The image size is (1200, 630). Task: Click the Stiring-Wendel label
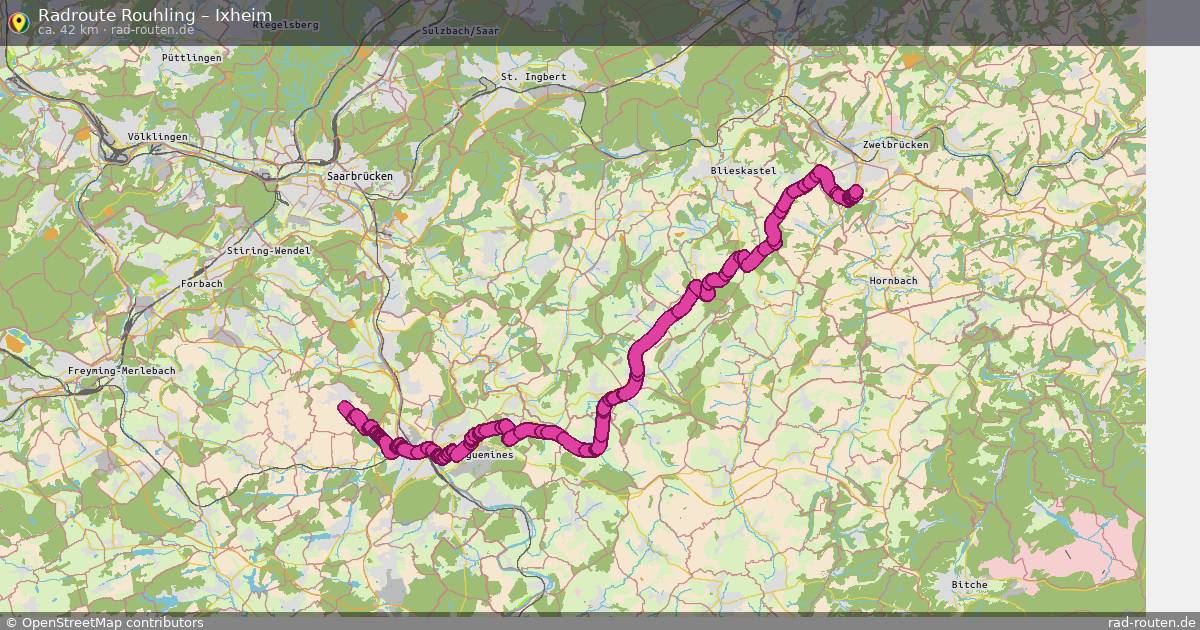(269, 250)
